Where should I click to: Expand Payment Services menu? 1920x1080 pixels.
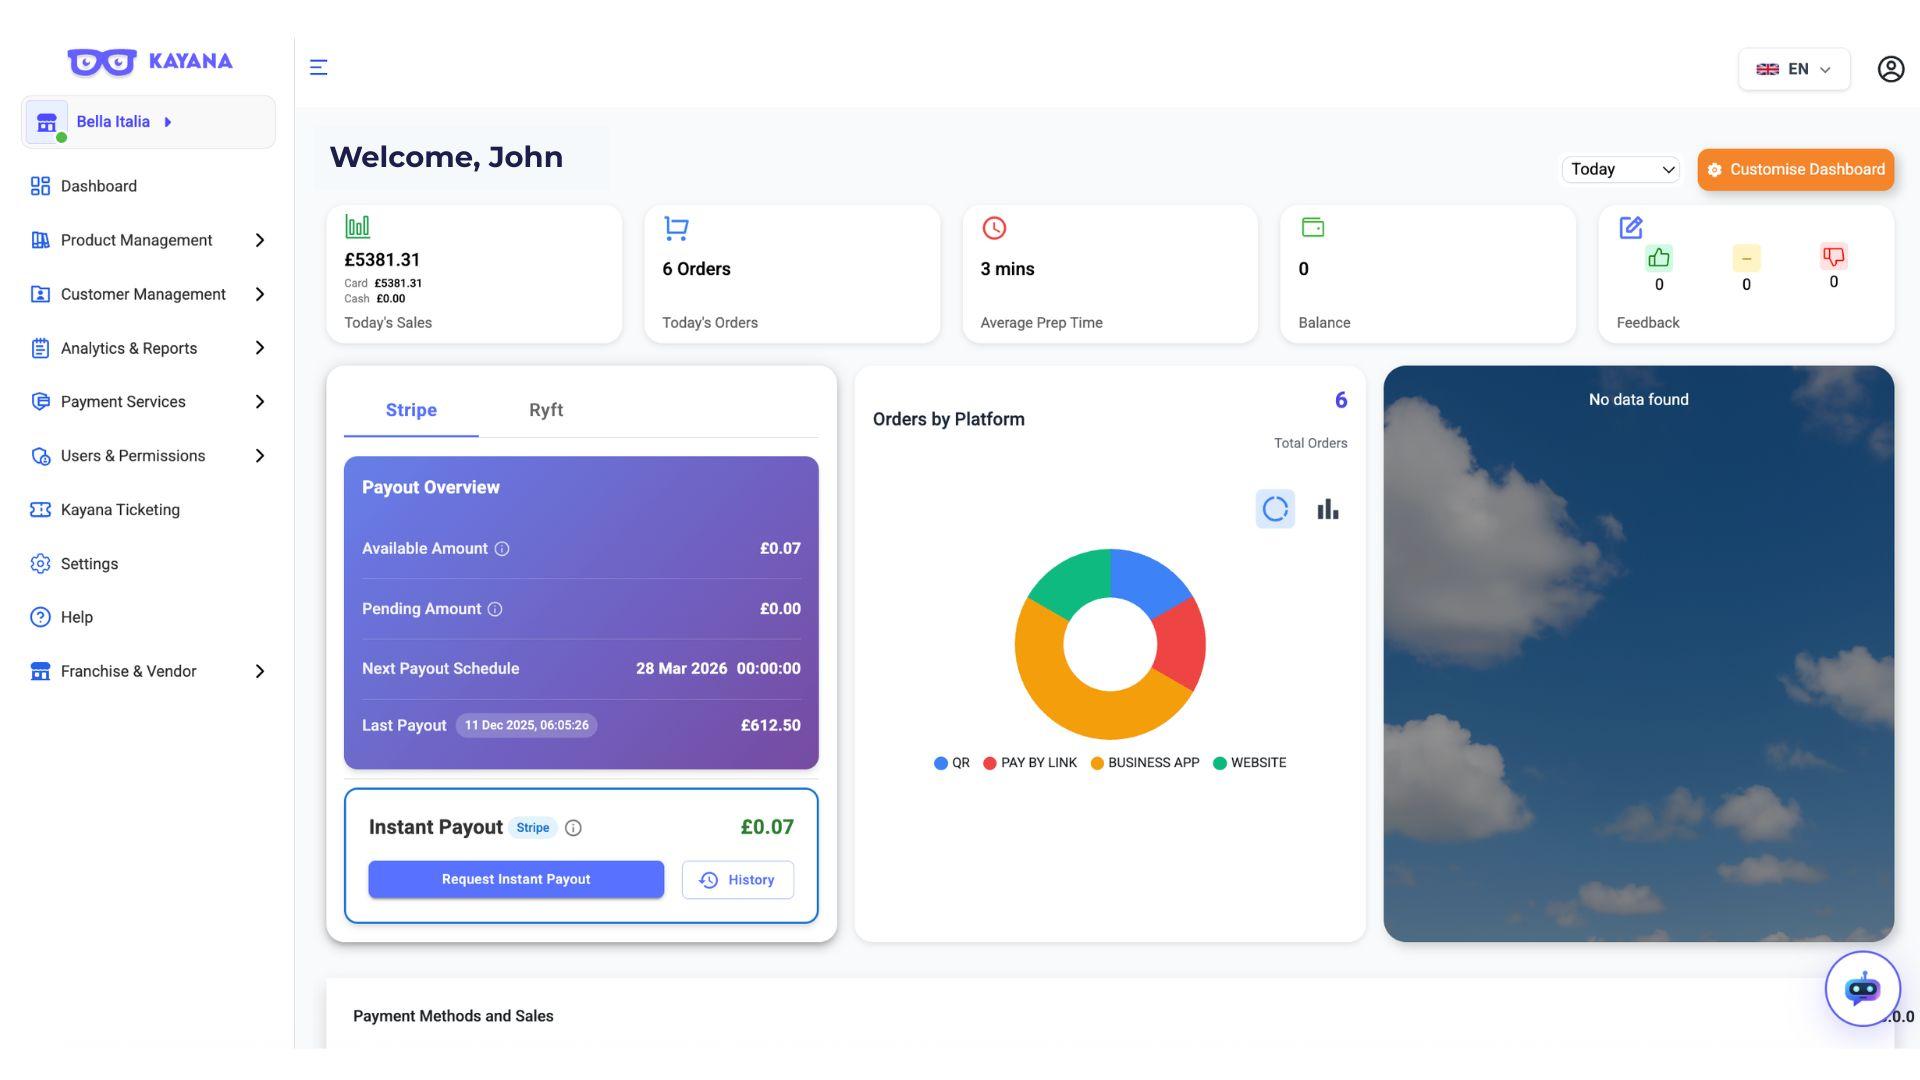149,402
